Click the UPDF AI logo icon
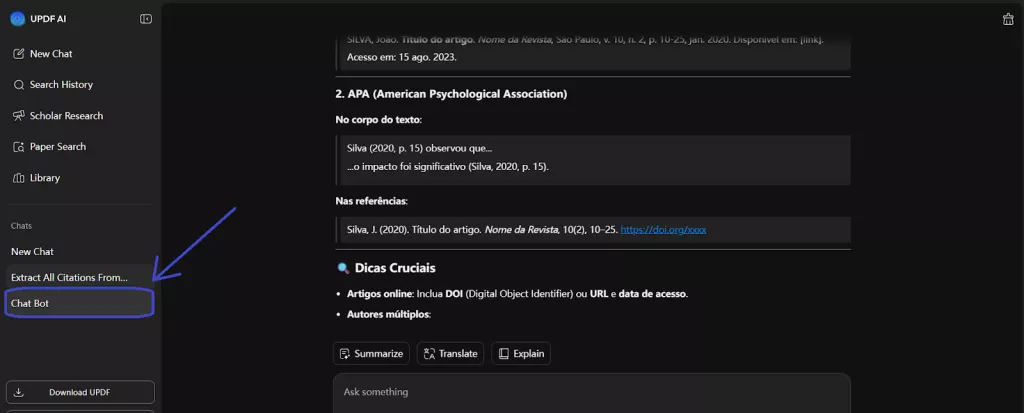The image size is (1024, 413). [x=17, y=19]
